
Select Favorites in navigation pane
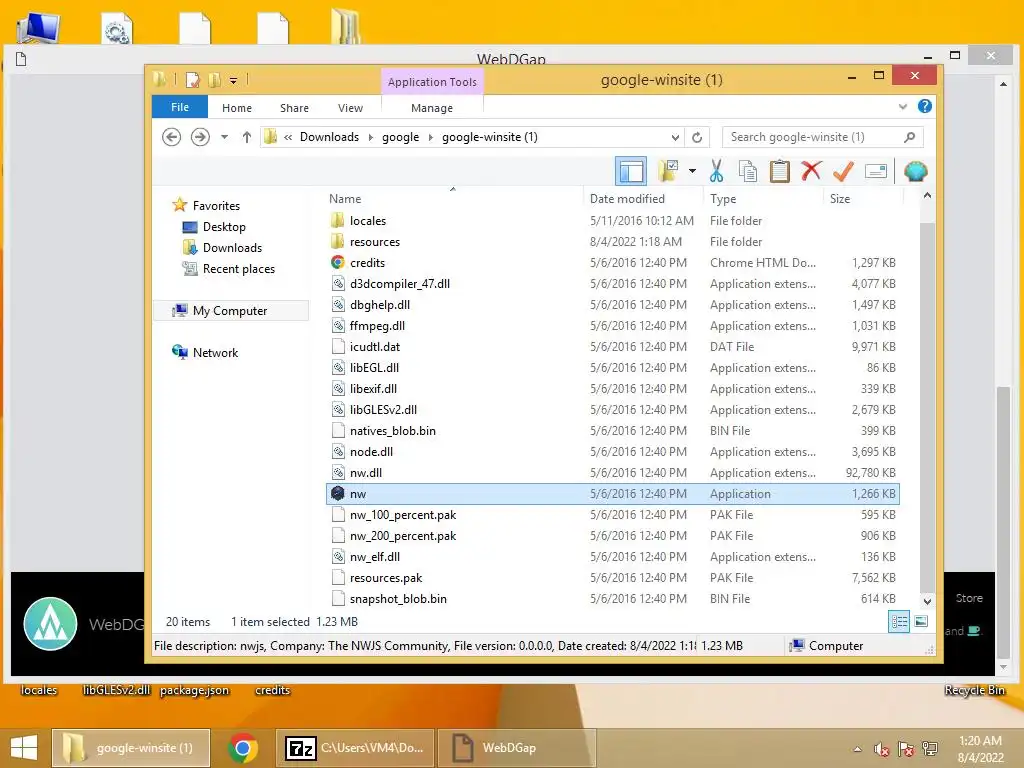click(x=216, y=206)
